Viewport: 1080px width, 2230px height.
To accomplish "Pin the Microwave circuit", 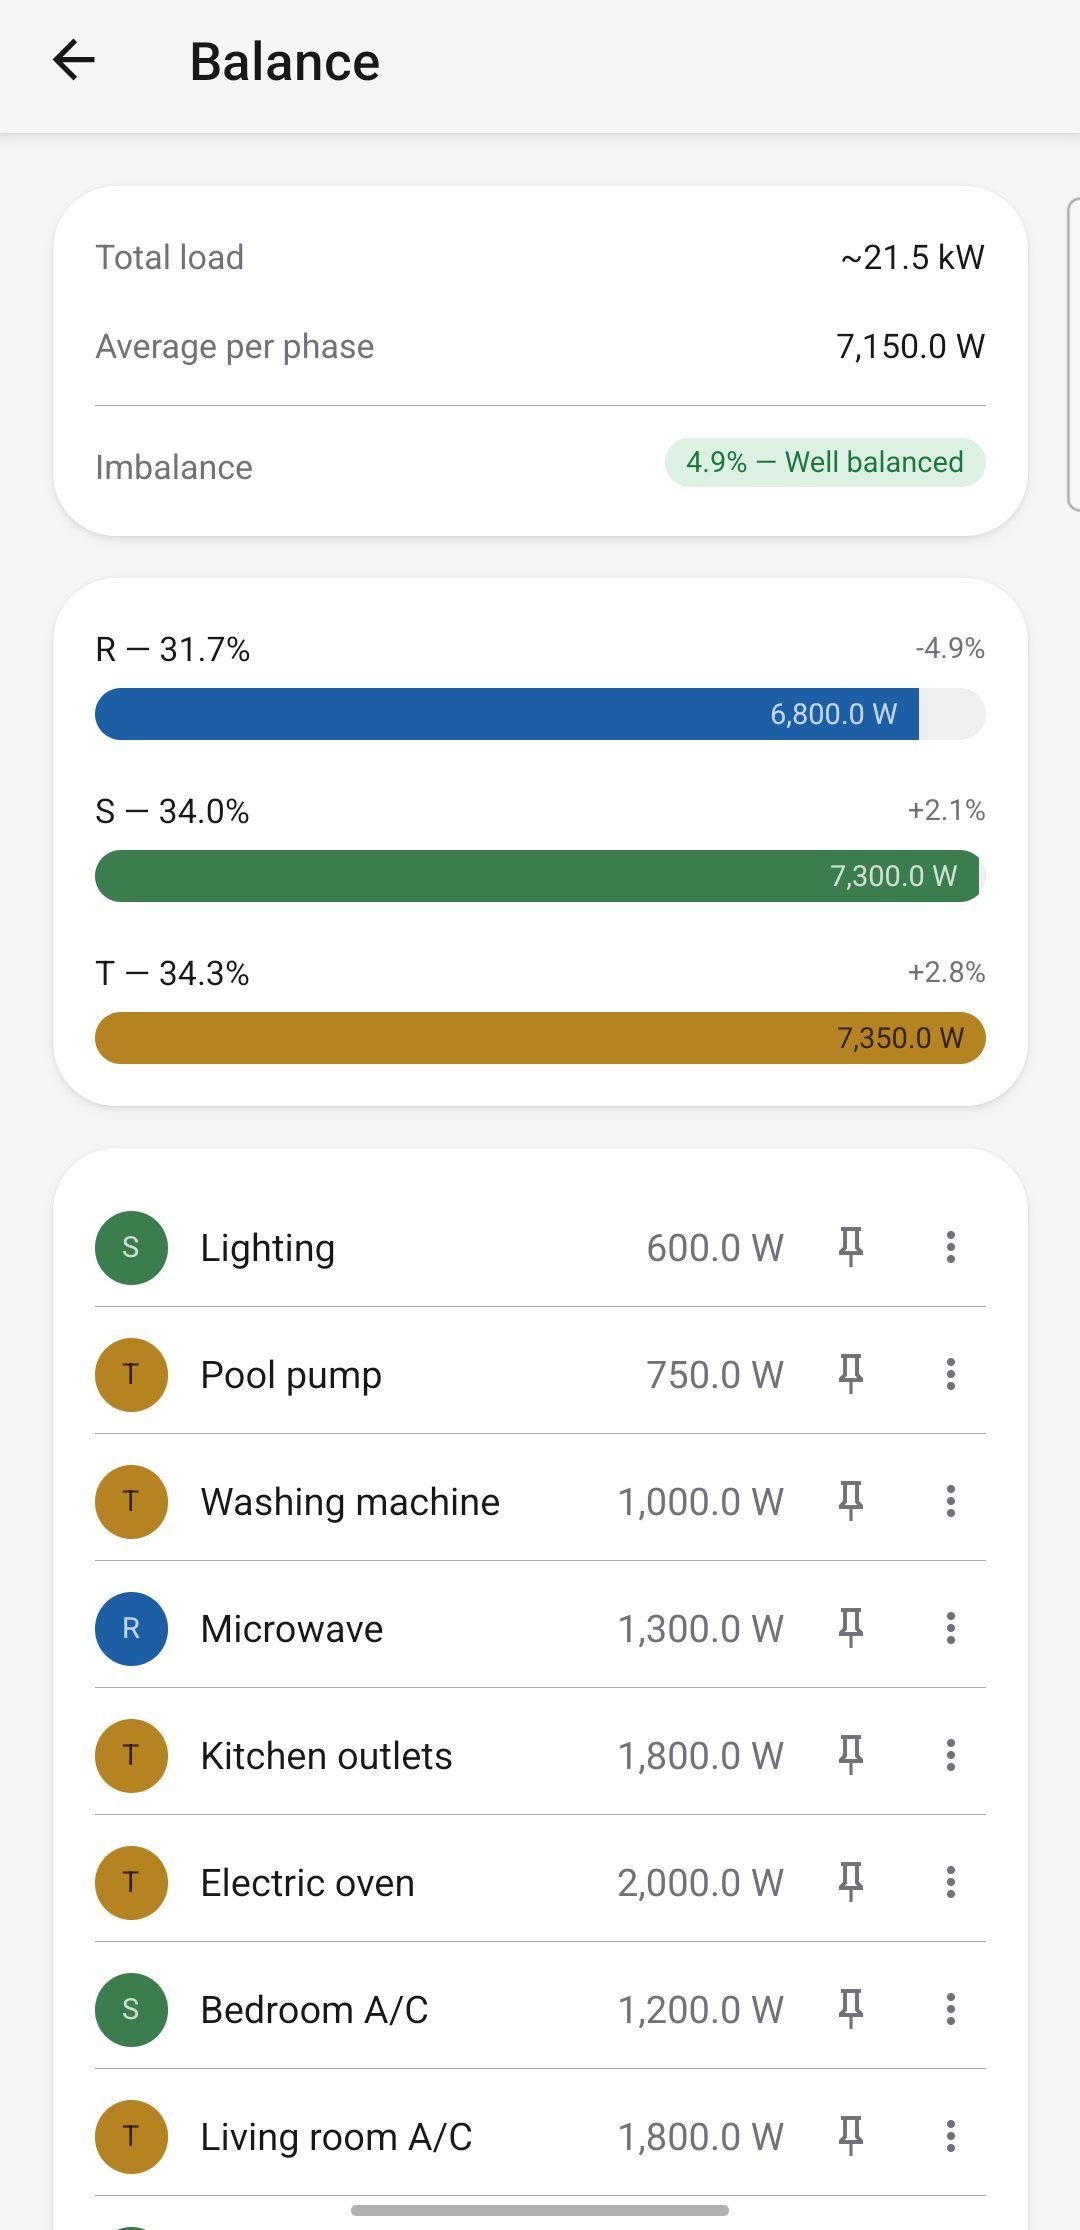I will point(851,1628).
